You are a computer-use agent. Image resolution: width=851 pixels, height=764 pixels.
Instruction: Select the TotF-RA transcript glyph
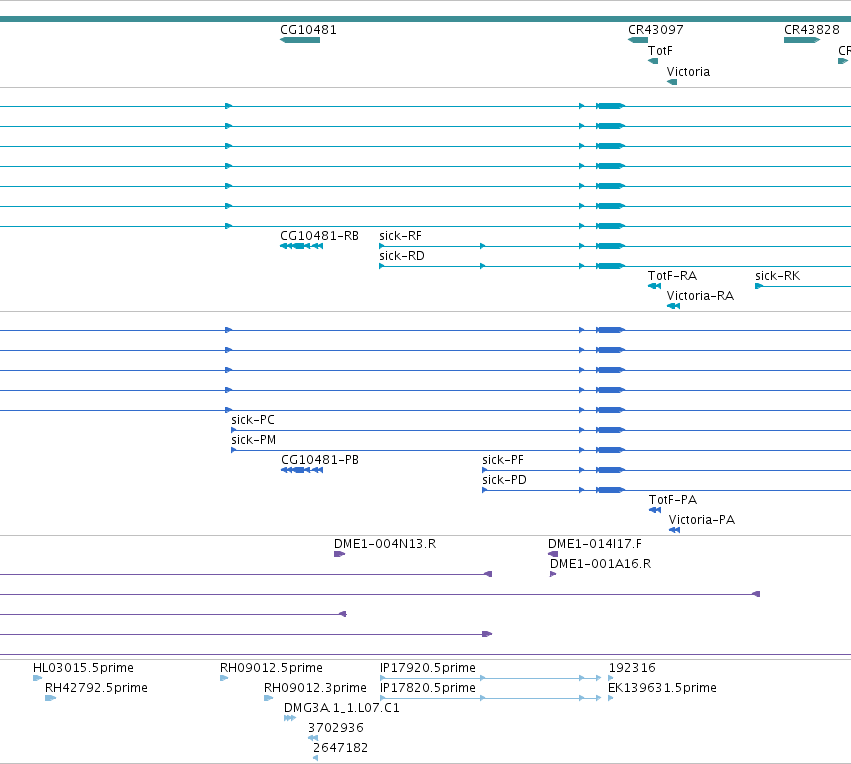[655, 286]
